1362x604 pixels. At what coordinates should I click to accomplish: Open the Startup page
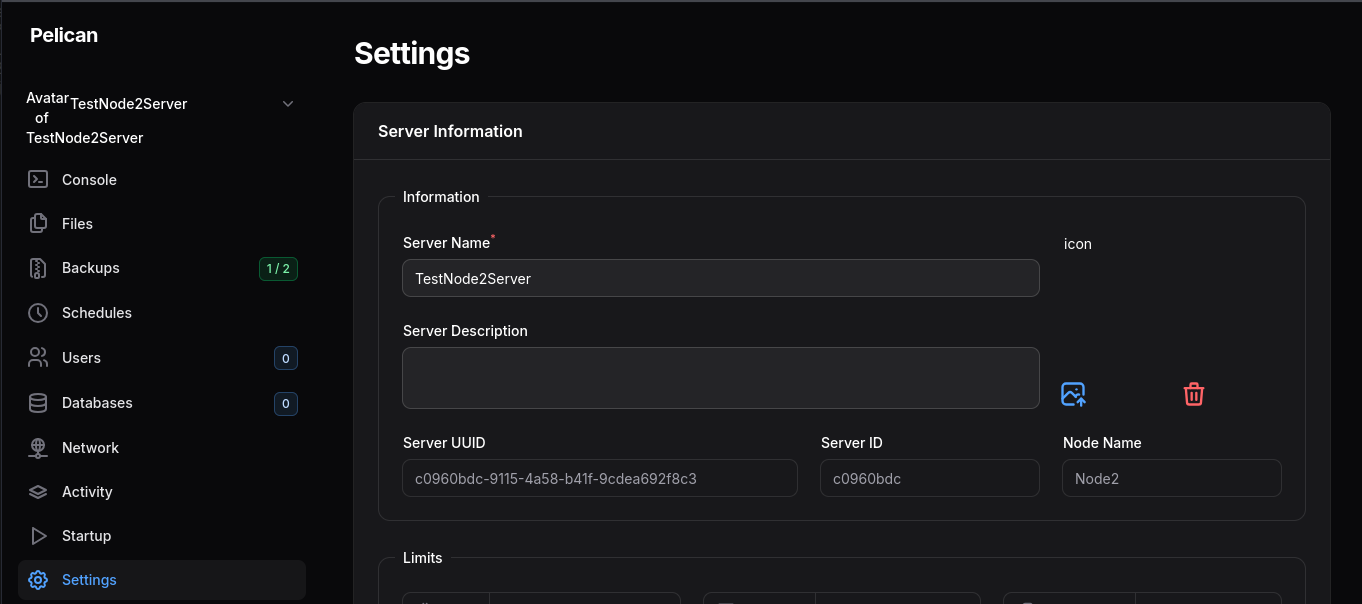(x=162, y=536)
